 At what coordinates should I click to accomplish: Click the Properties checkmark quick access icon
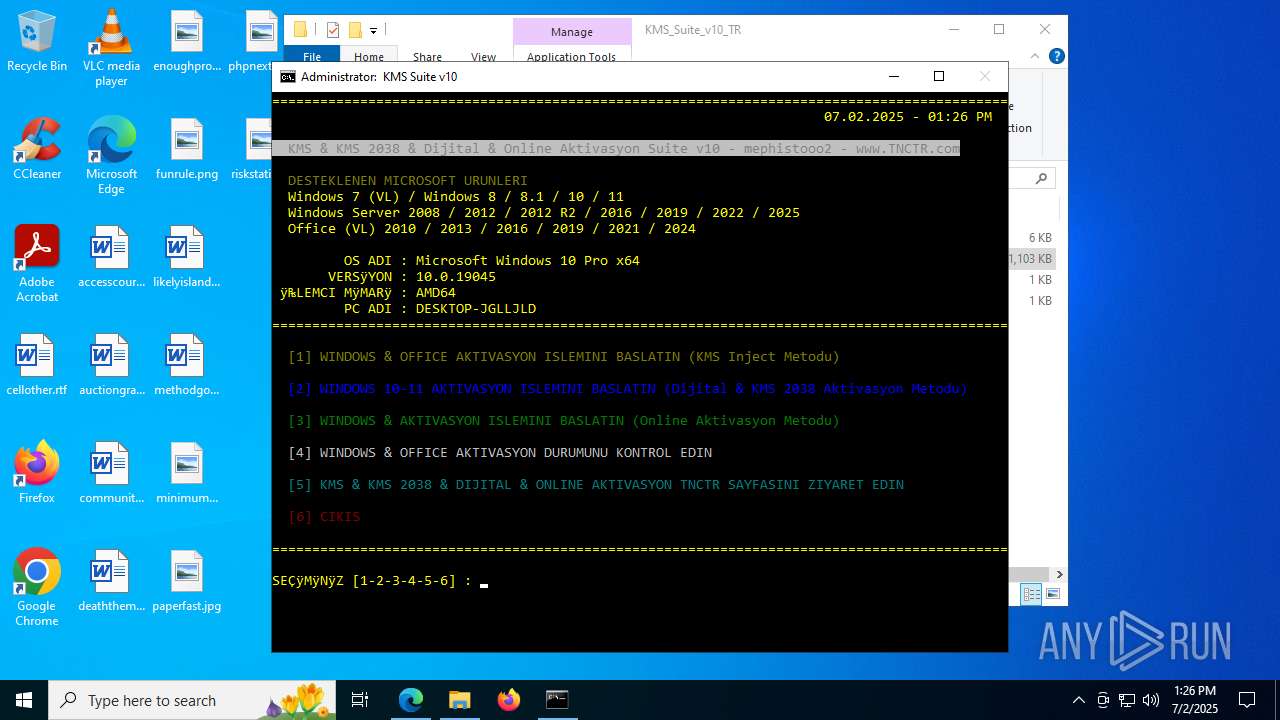(x=333, y=30)
